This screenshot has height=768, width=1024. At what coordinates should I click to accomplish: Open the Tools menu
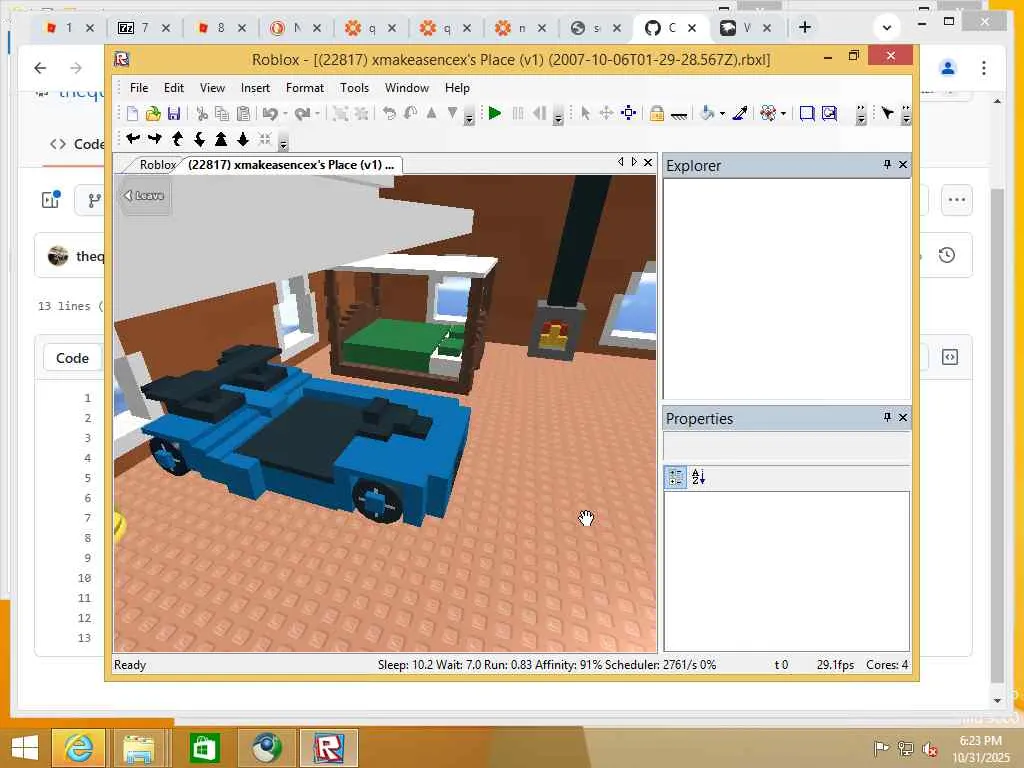(354, 88)
